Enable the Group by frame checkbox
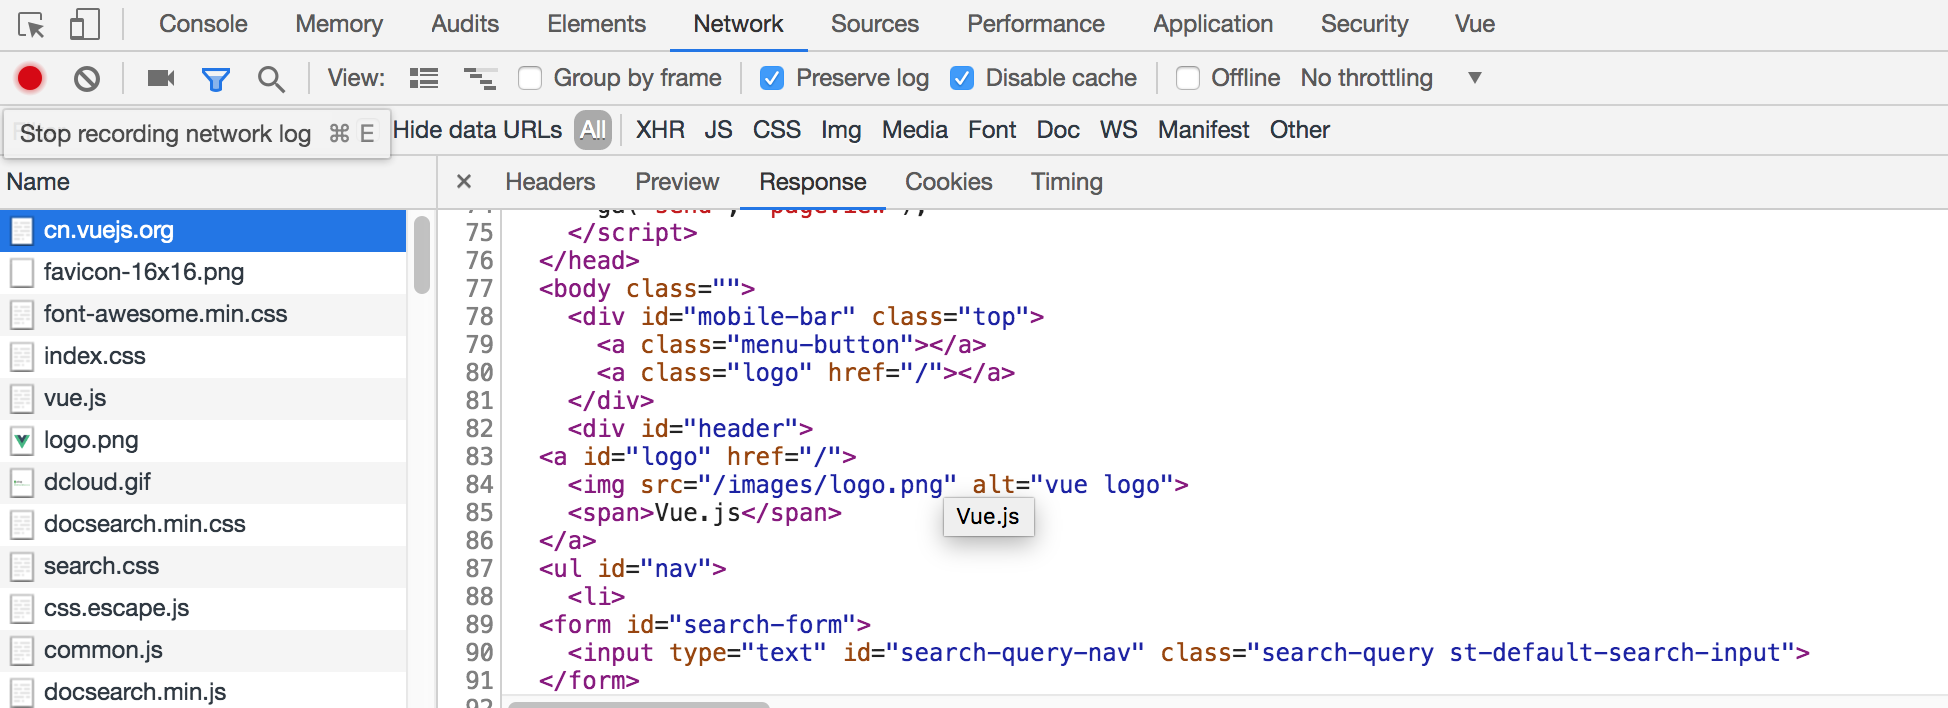 [x=530, y=78]
